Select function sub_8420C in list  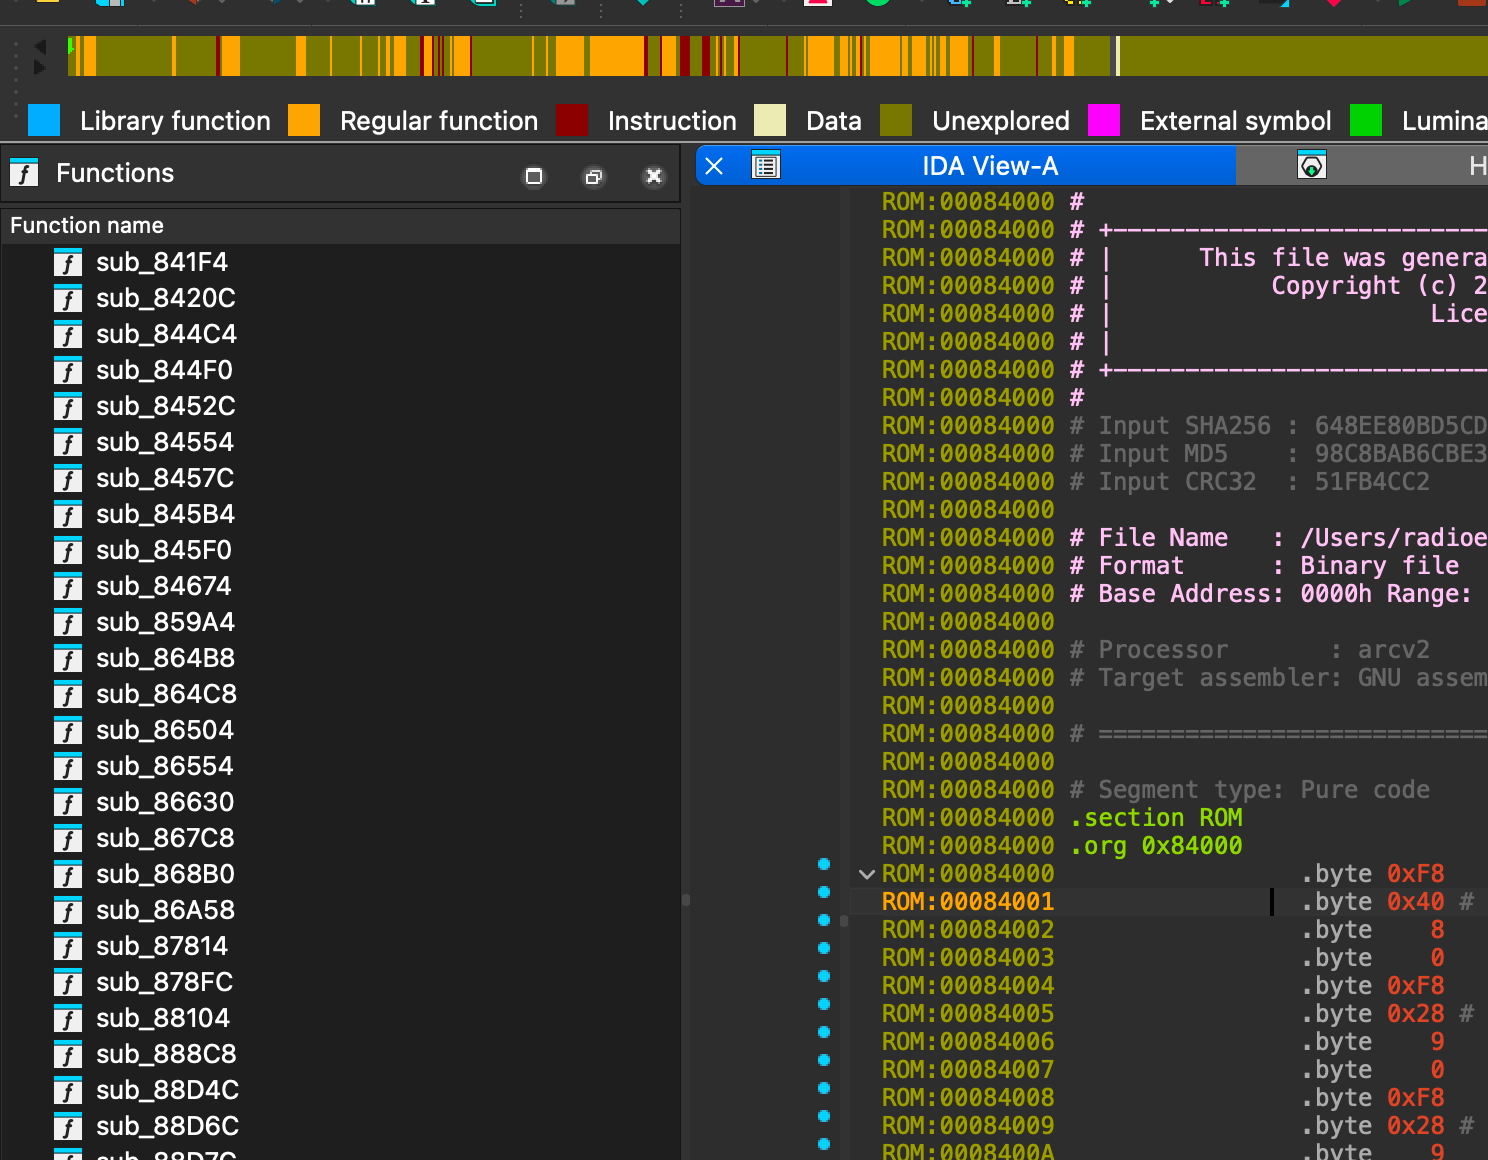[340, 298]
